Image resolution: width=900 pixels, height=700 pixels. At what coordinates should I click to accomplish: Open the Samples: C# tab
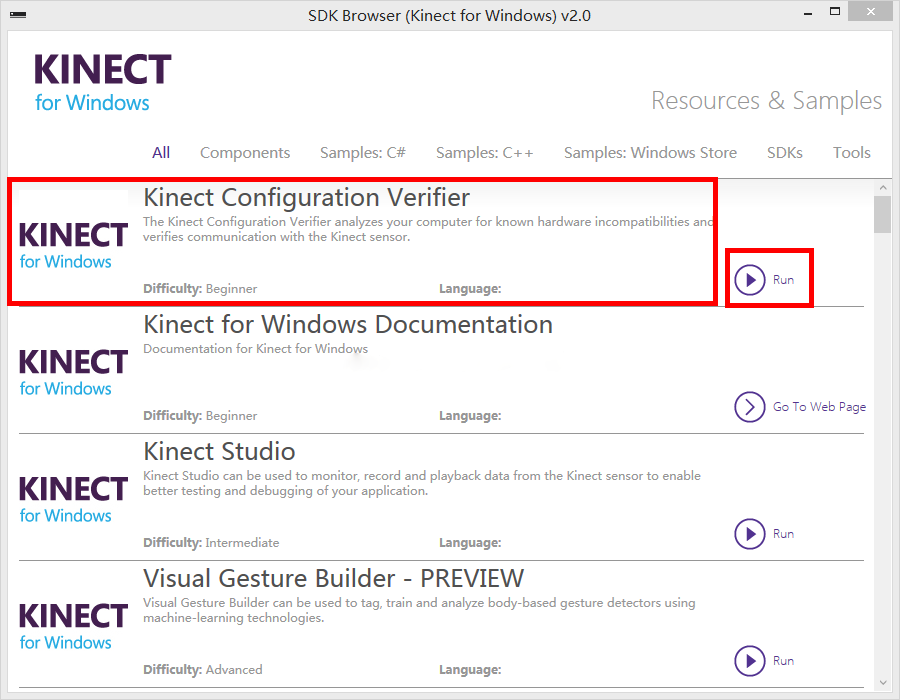pos(363,153)
